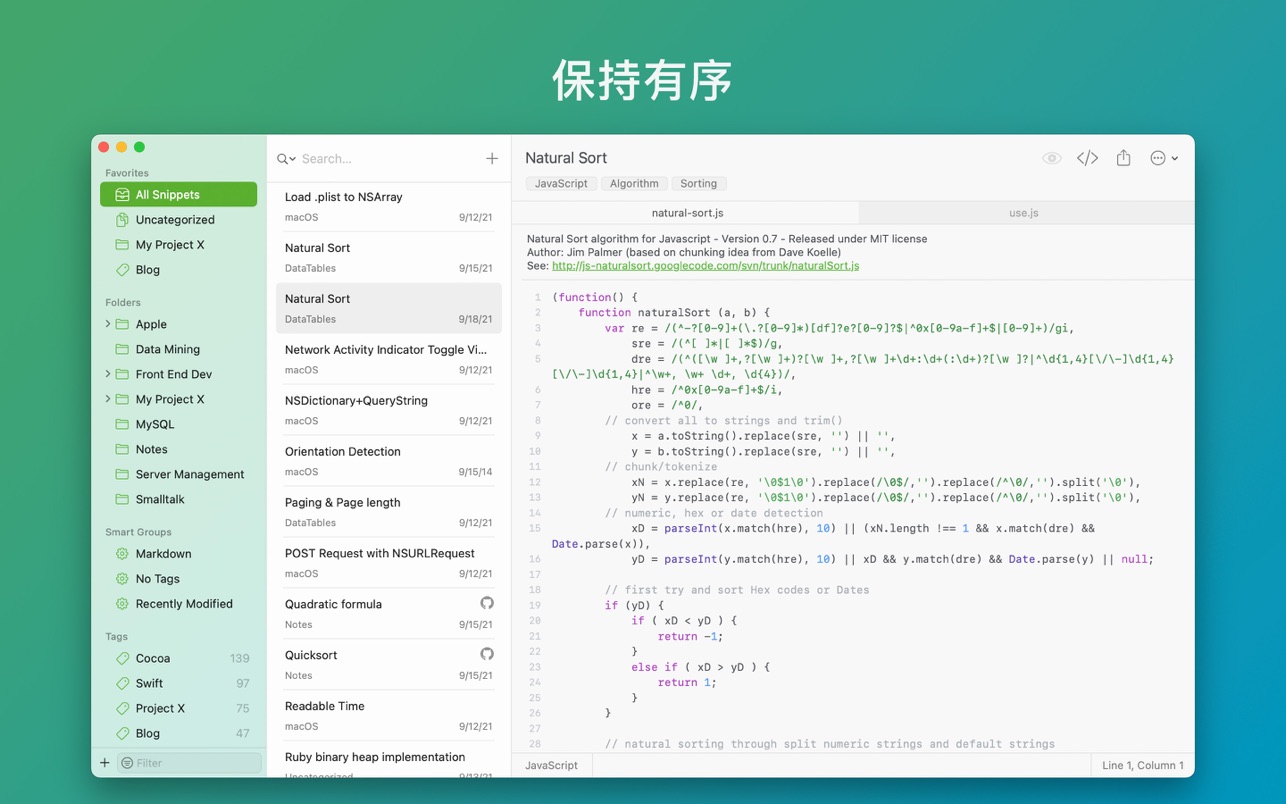Open the Natural Sort snippet dated 9/15/21
This screenshot has height=804, width=1286.
[389, 258]
